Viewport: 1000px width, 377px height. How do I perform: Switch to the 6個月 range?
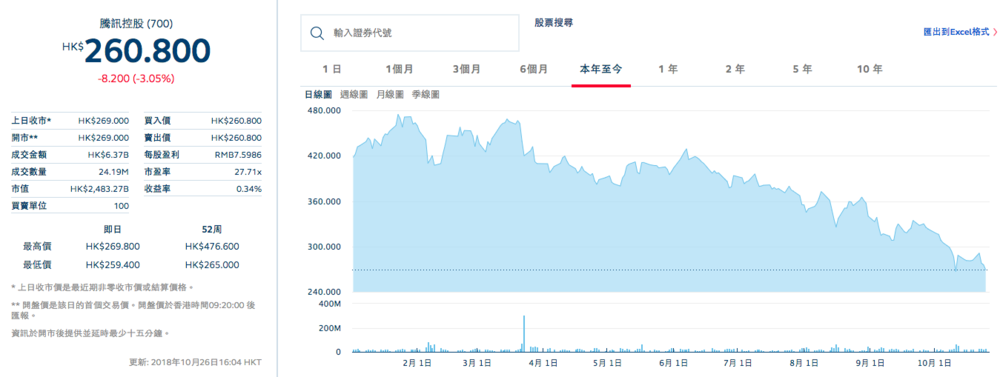point(533,70)
